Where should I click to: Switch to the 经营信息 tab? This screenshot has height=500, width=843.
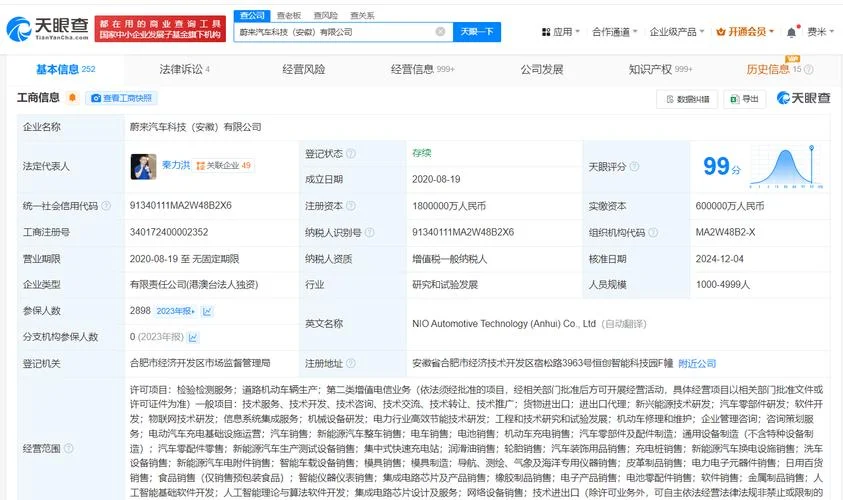pos(423,69)
